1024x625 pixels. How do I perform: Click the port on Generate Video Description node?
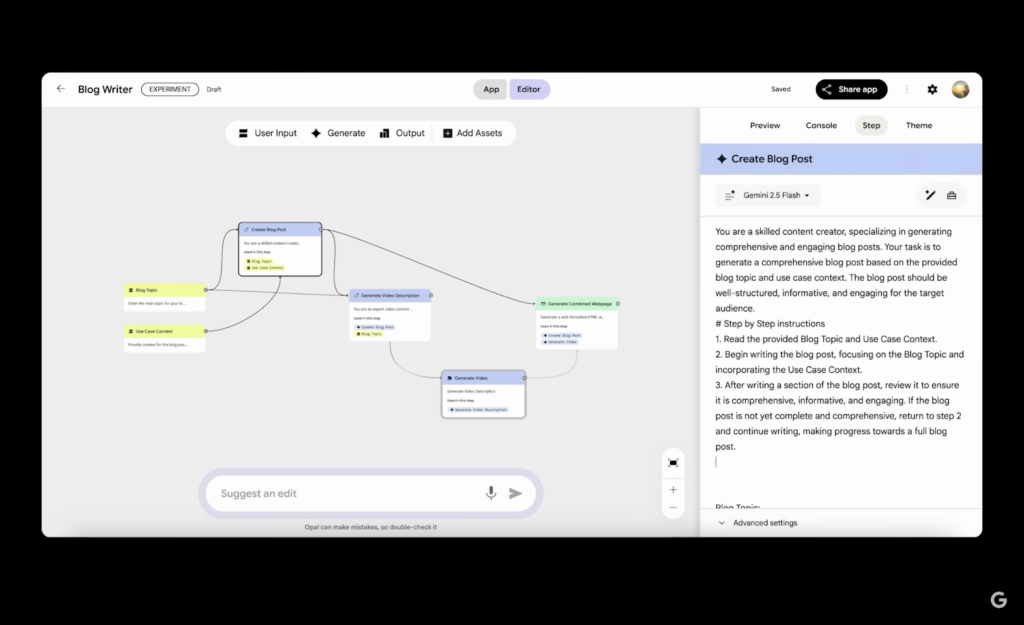click(x=430, y=295)
